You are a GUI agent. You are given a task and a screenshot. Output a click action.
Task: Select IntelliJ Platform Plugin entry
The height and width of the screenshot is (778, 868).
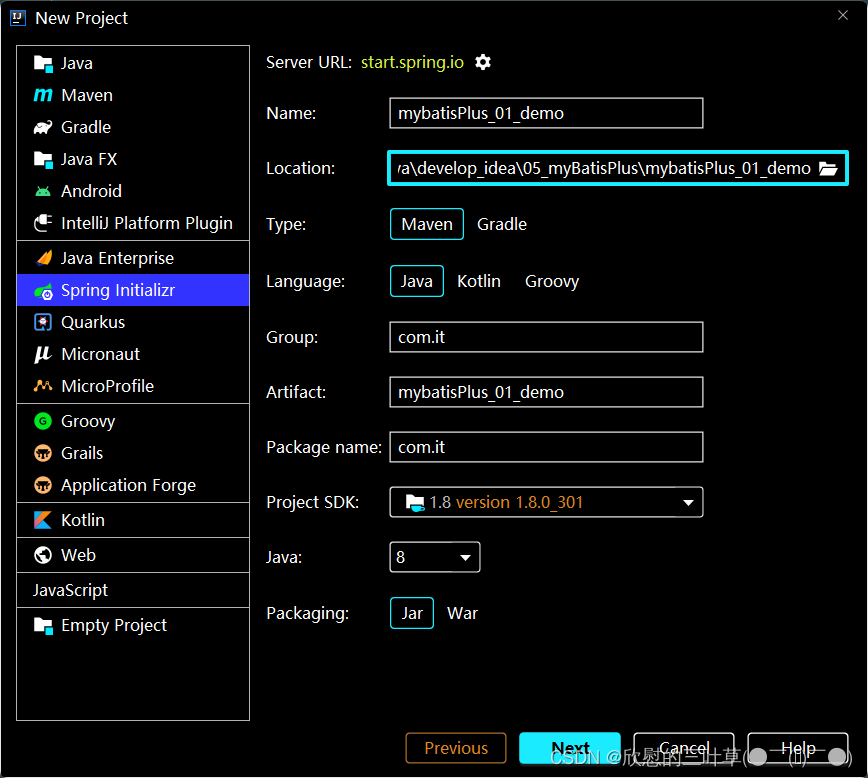click(147, 223)
